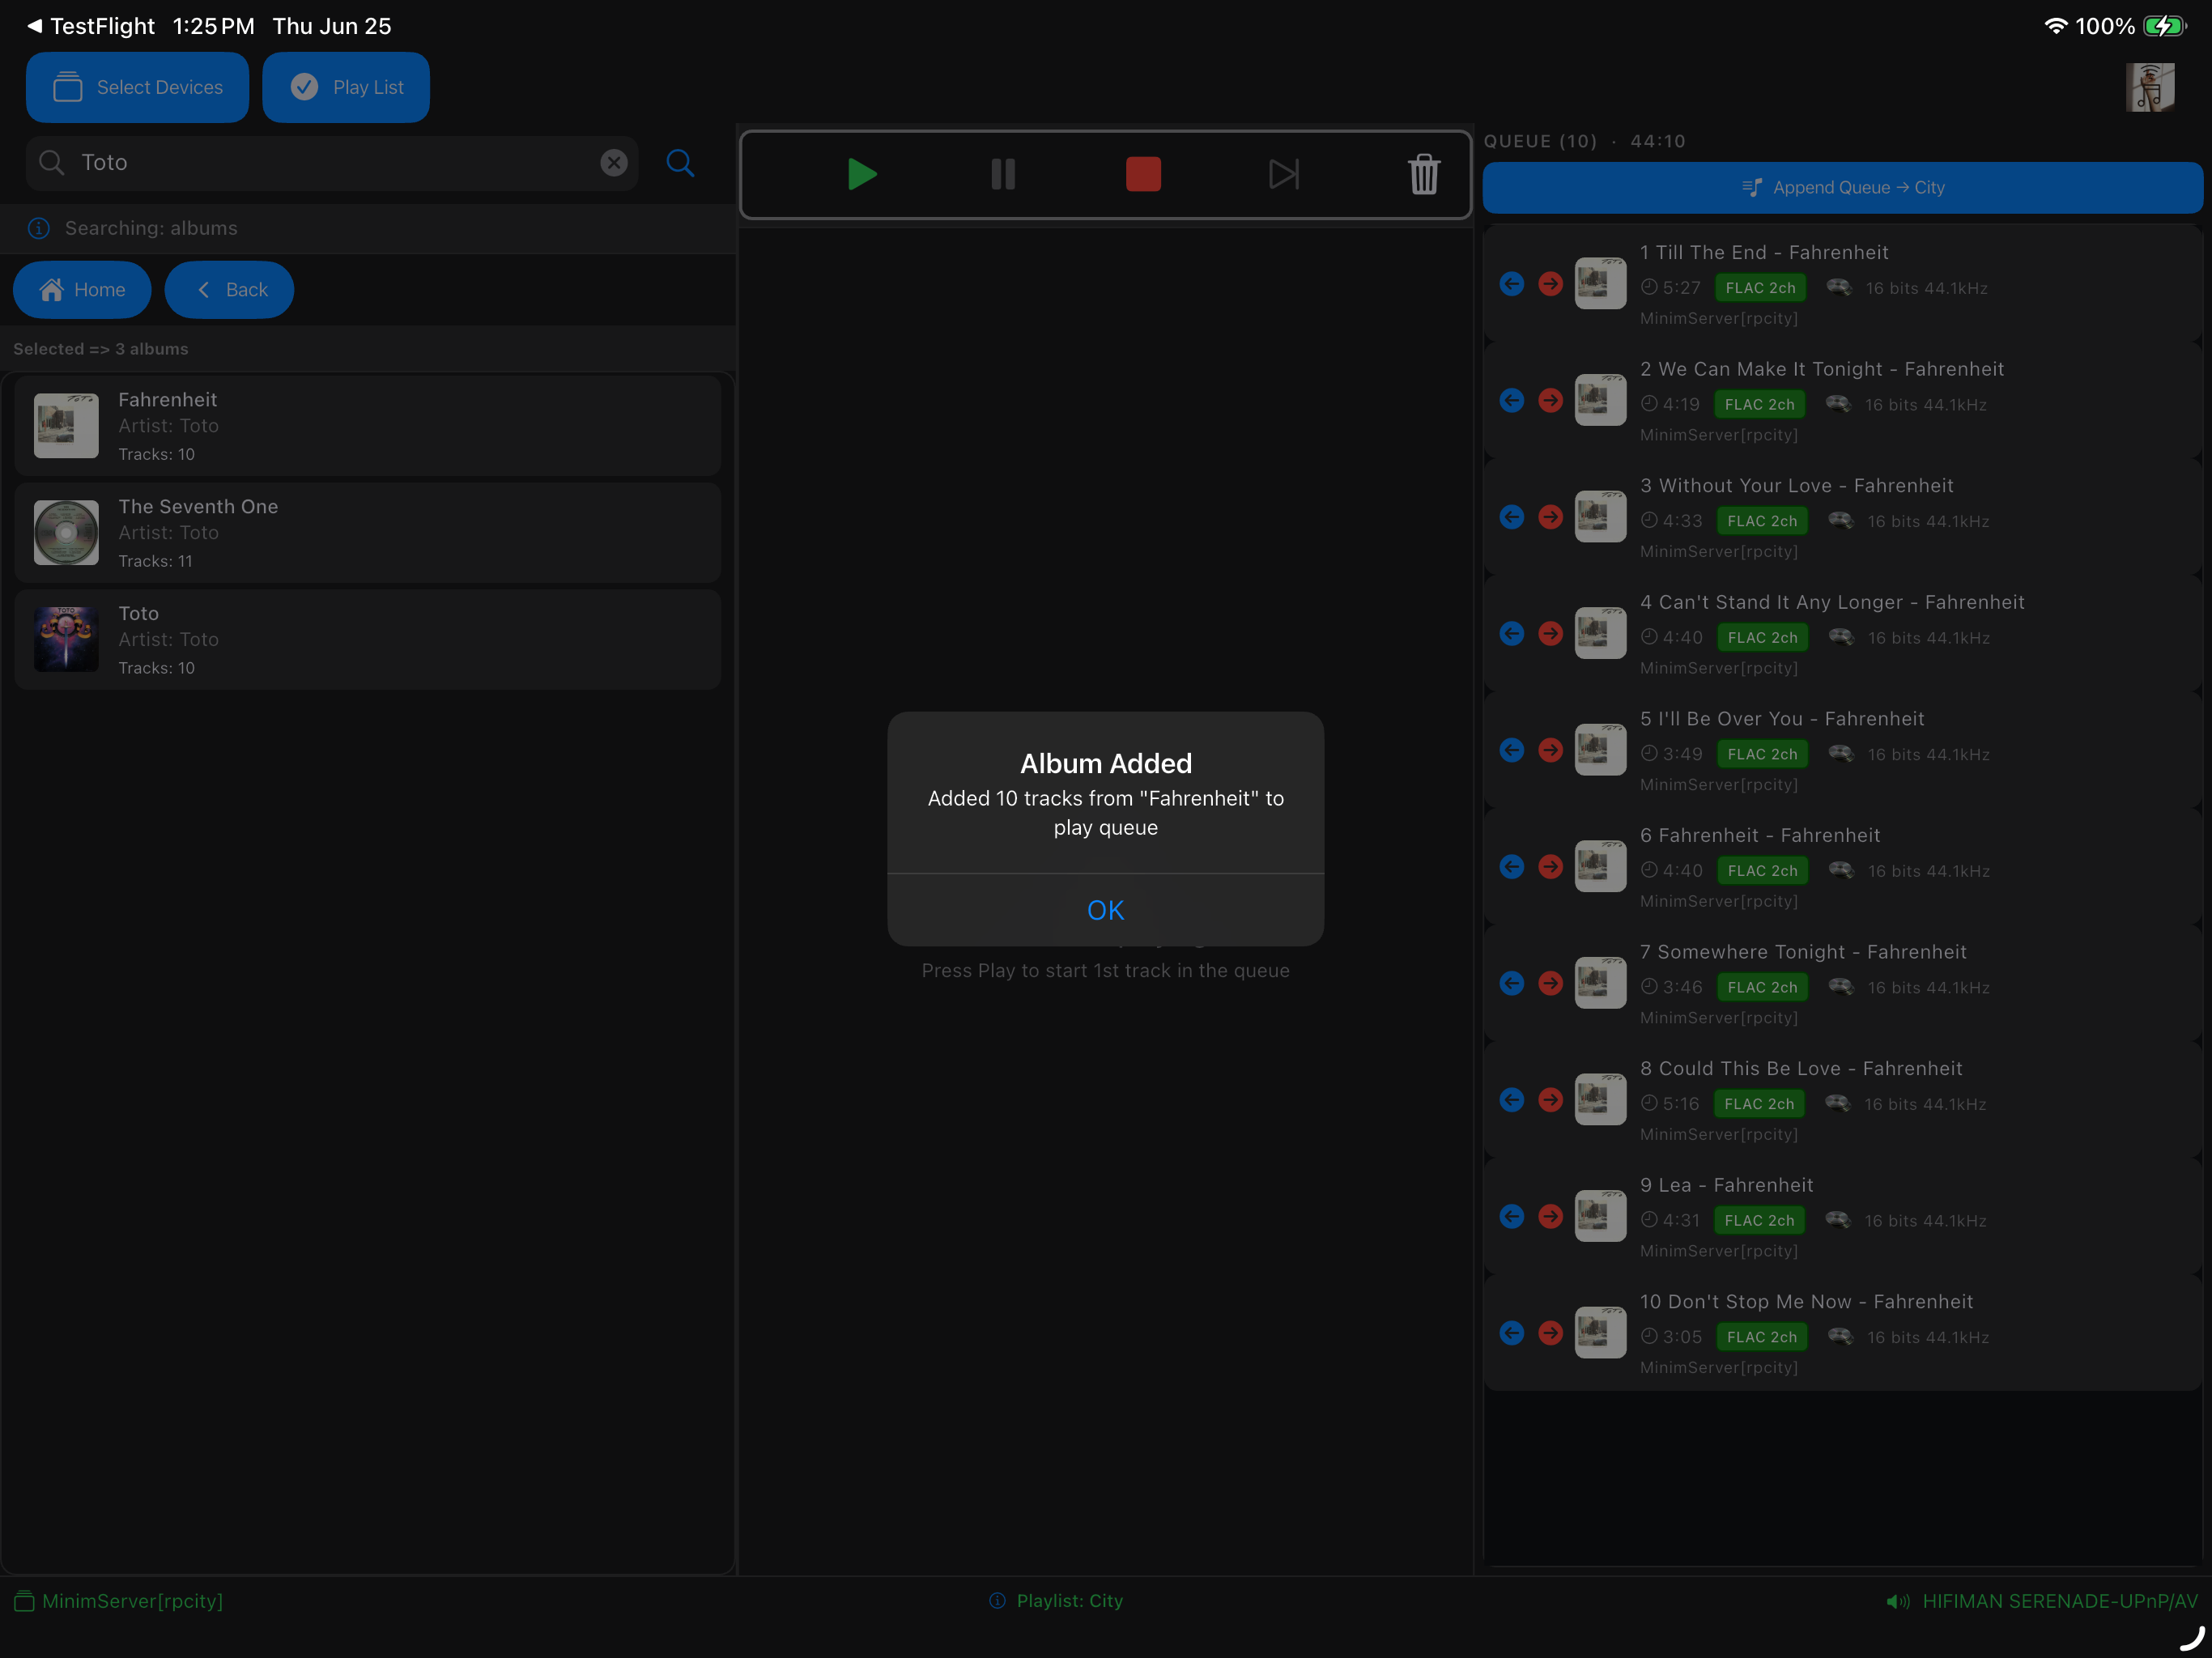Click red right arrow on Don't Stop Me Now

[x=1550, y=1333]
